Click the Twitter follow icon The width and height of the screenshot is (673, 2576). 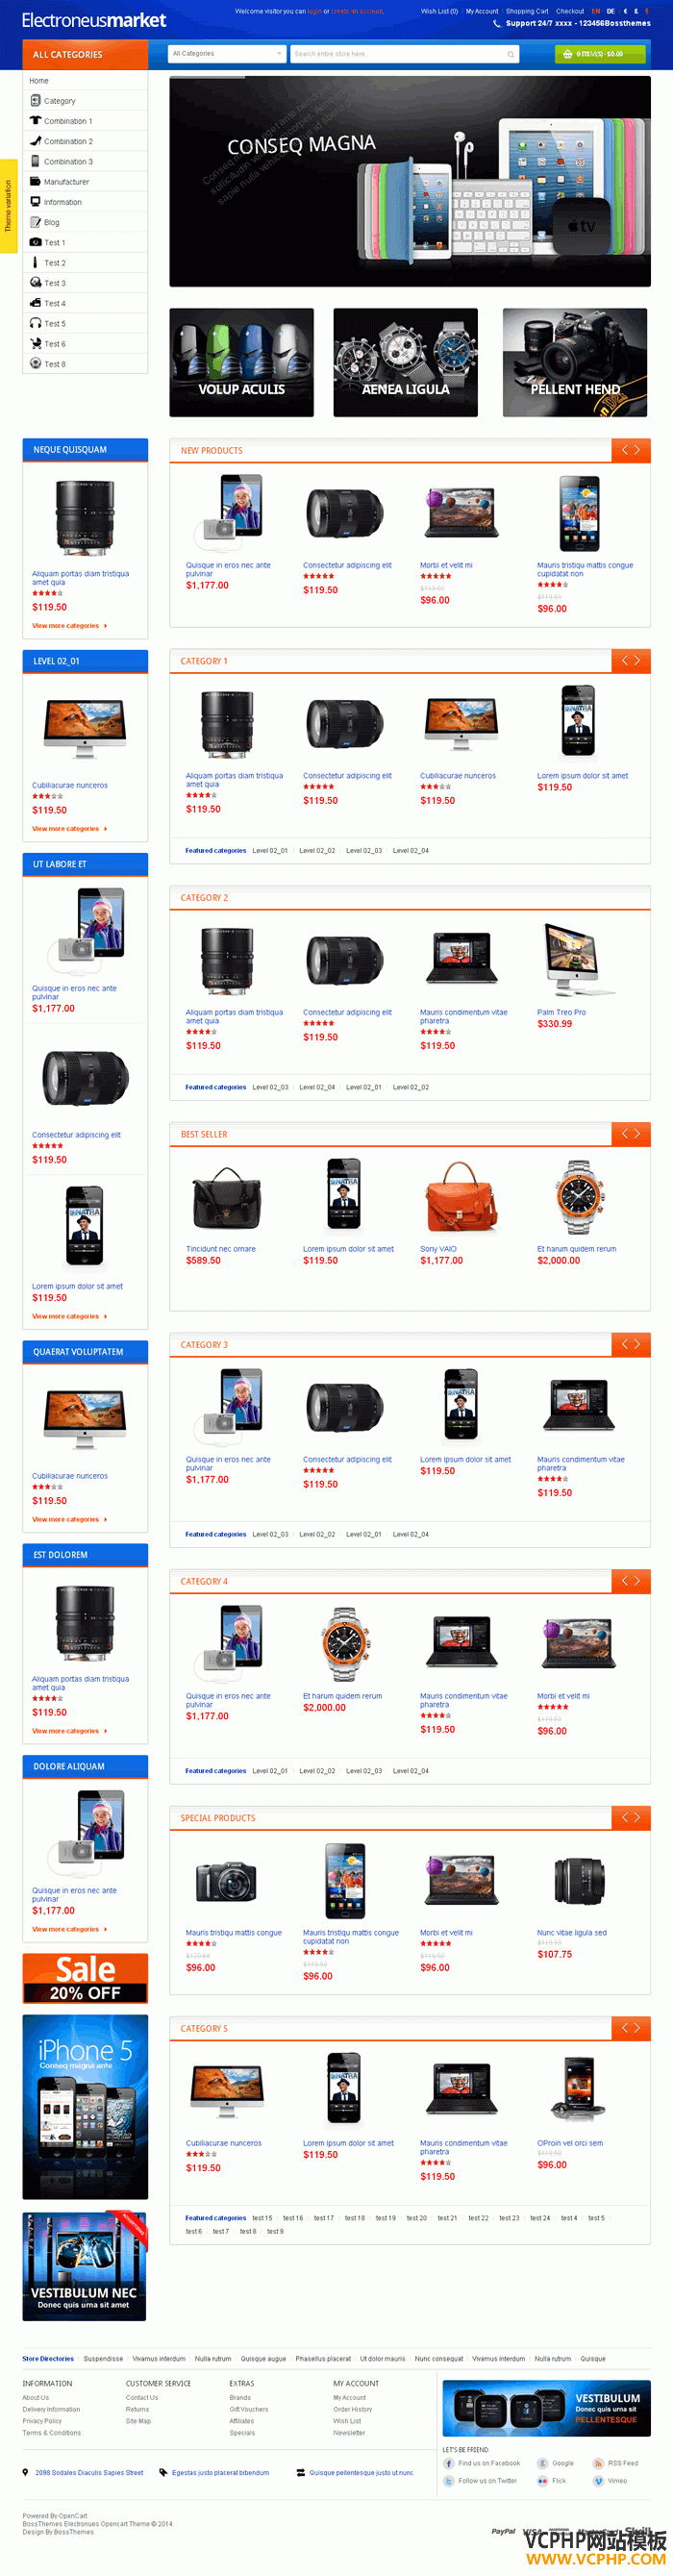tap(449, 2480)
